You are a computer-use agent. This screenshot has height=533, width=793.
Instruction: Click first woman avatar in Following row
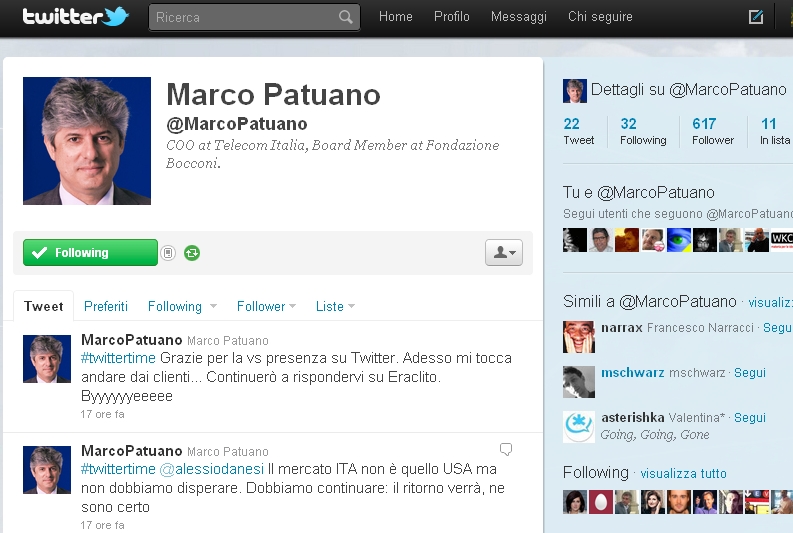coord(575,502)
